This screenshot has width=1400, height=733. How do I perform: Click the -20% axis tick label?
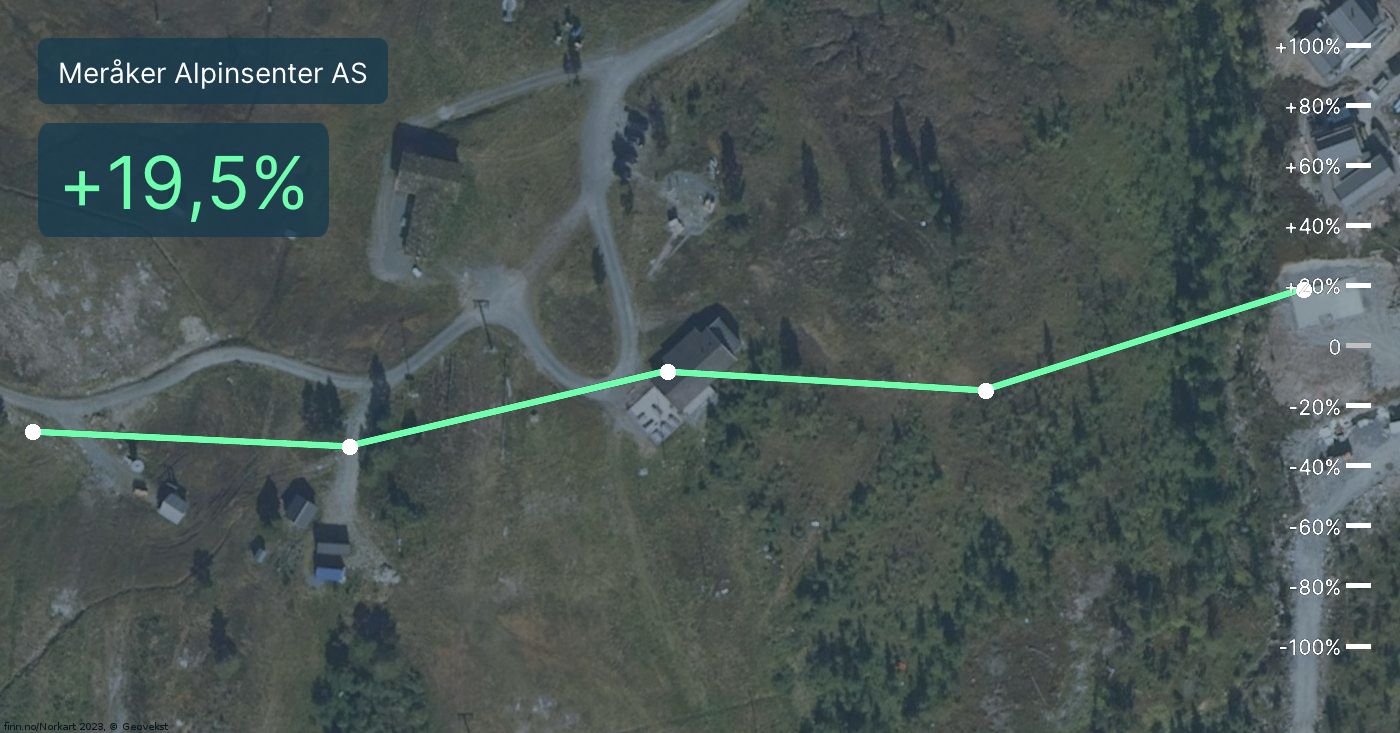tap(1314, 406)
